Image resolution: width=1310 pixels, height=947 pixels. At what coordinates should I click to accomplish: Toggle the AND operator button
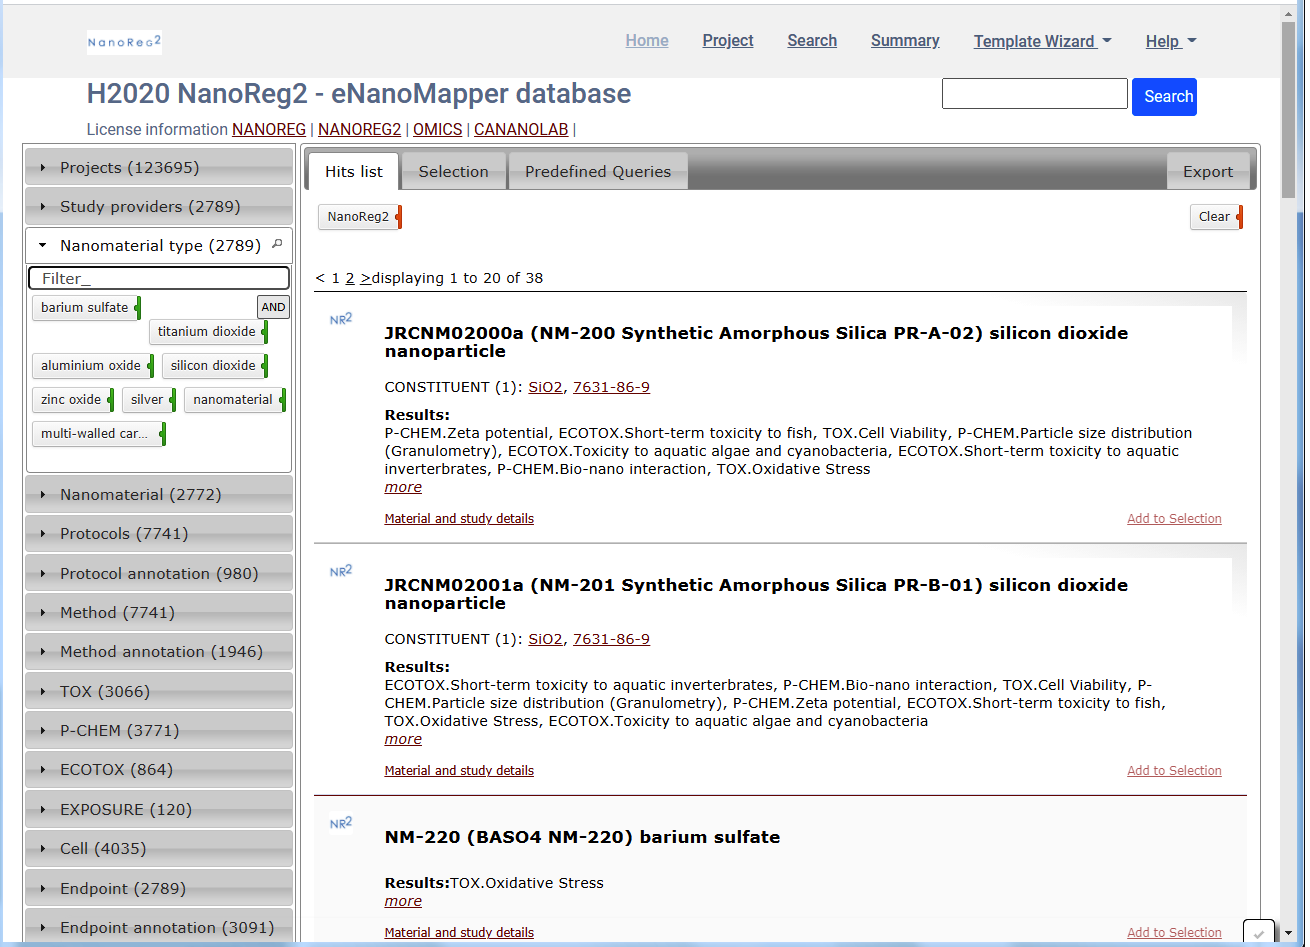273,307
